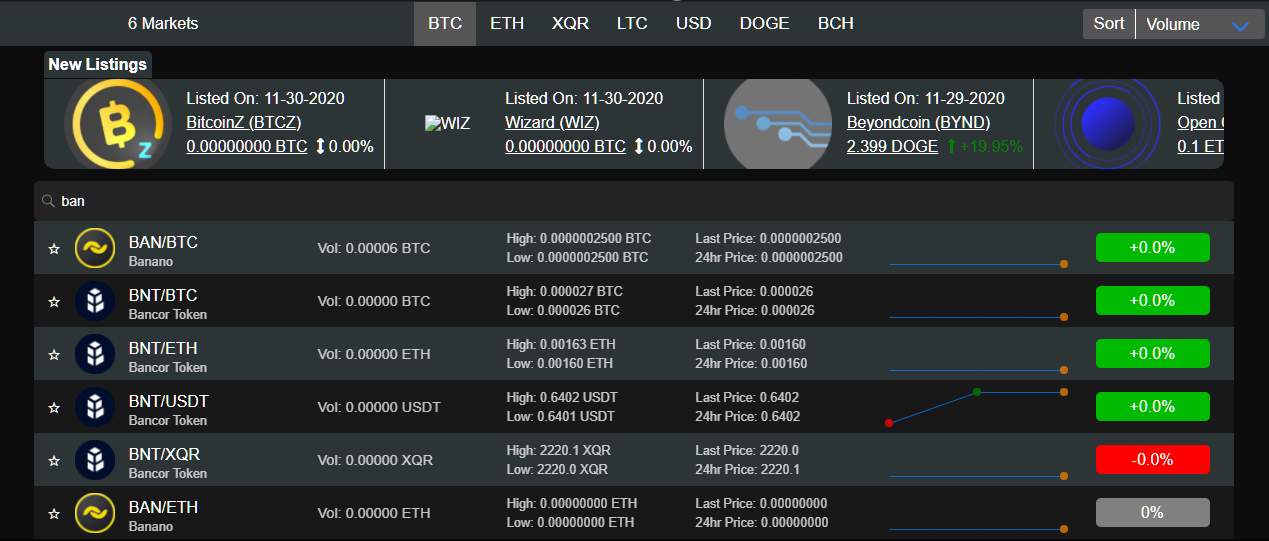This screenshot has width=1269, height=541.
Task: Click 'Vol: 0.00000 XQR' value
Action: [375, 460]
